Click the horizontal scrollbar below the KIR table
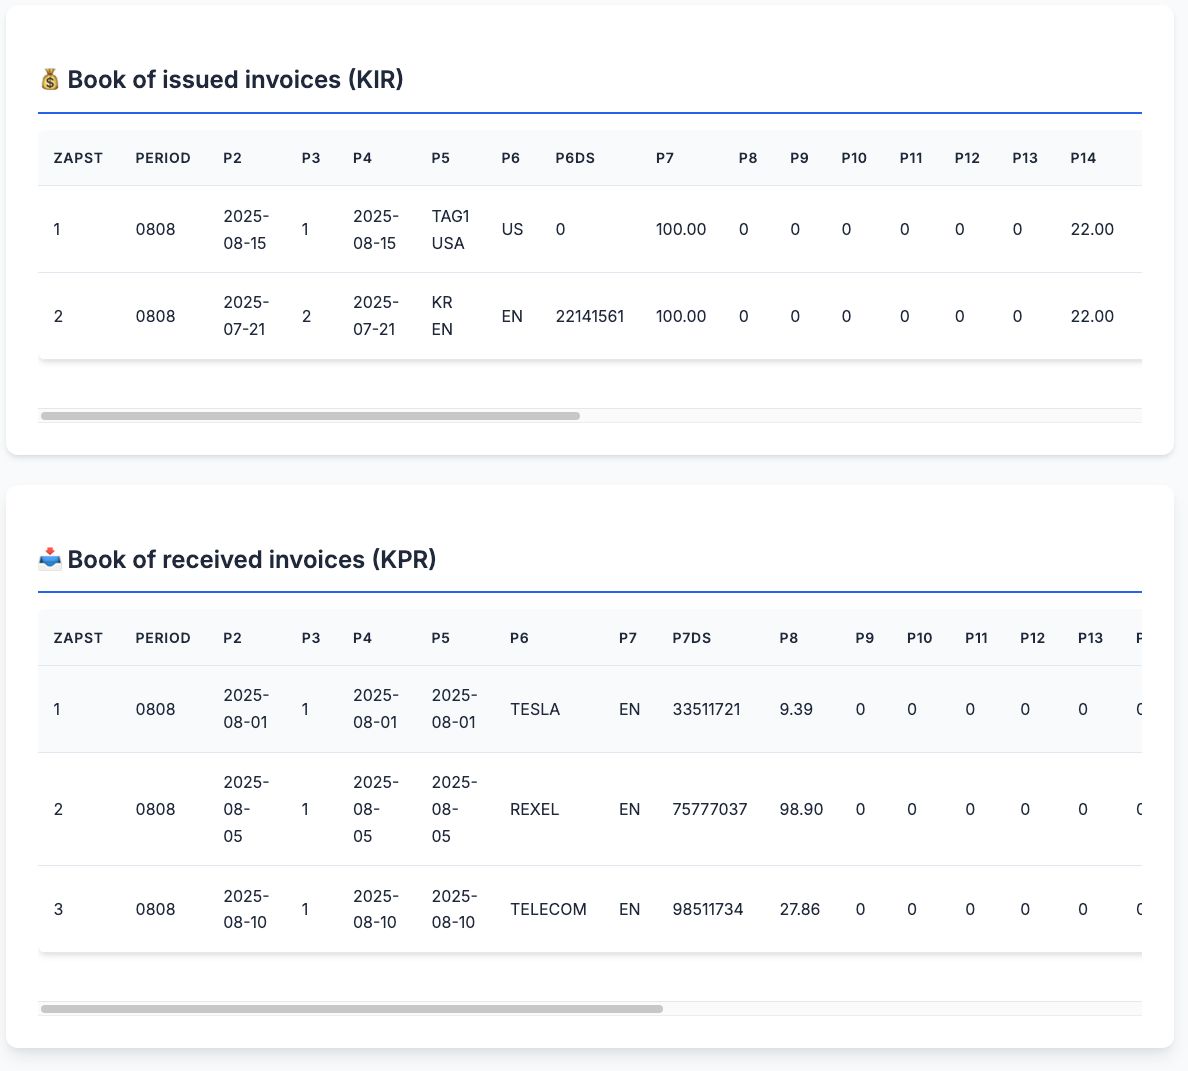 click(x=310, y=415)
